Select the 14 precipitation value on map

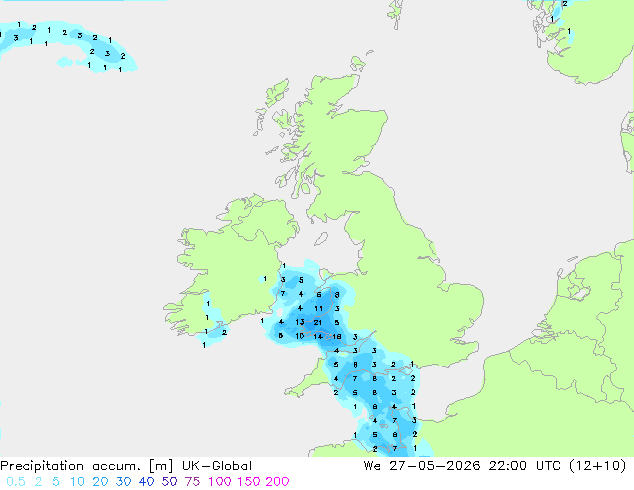[x=318, y=336]
